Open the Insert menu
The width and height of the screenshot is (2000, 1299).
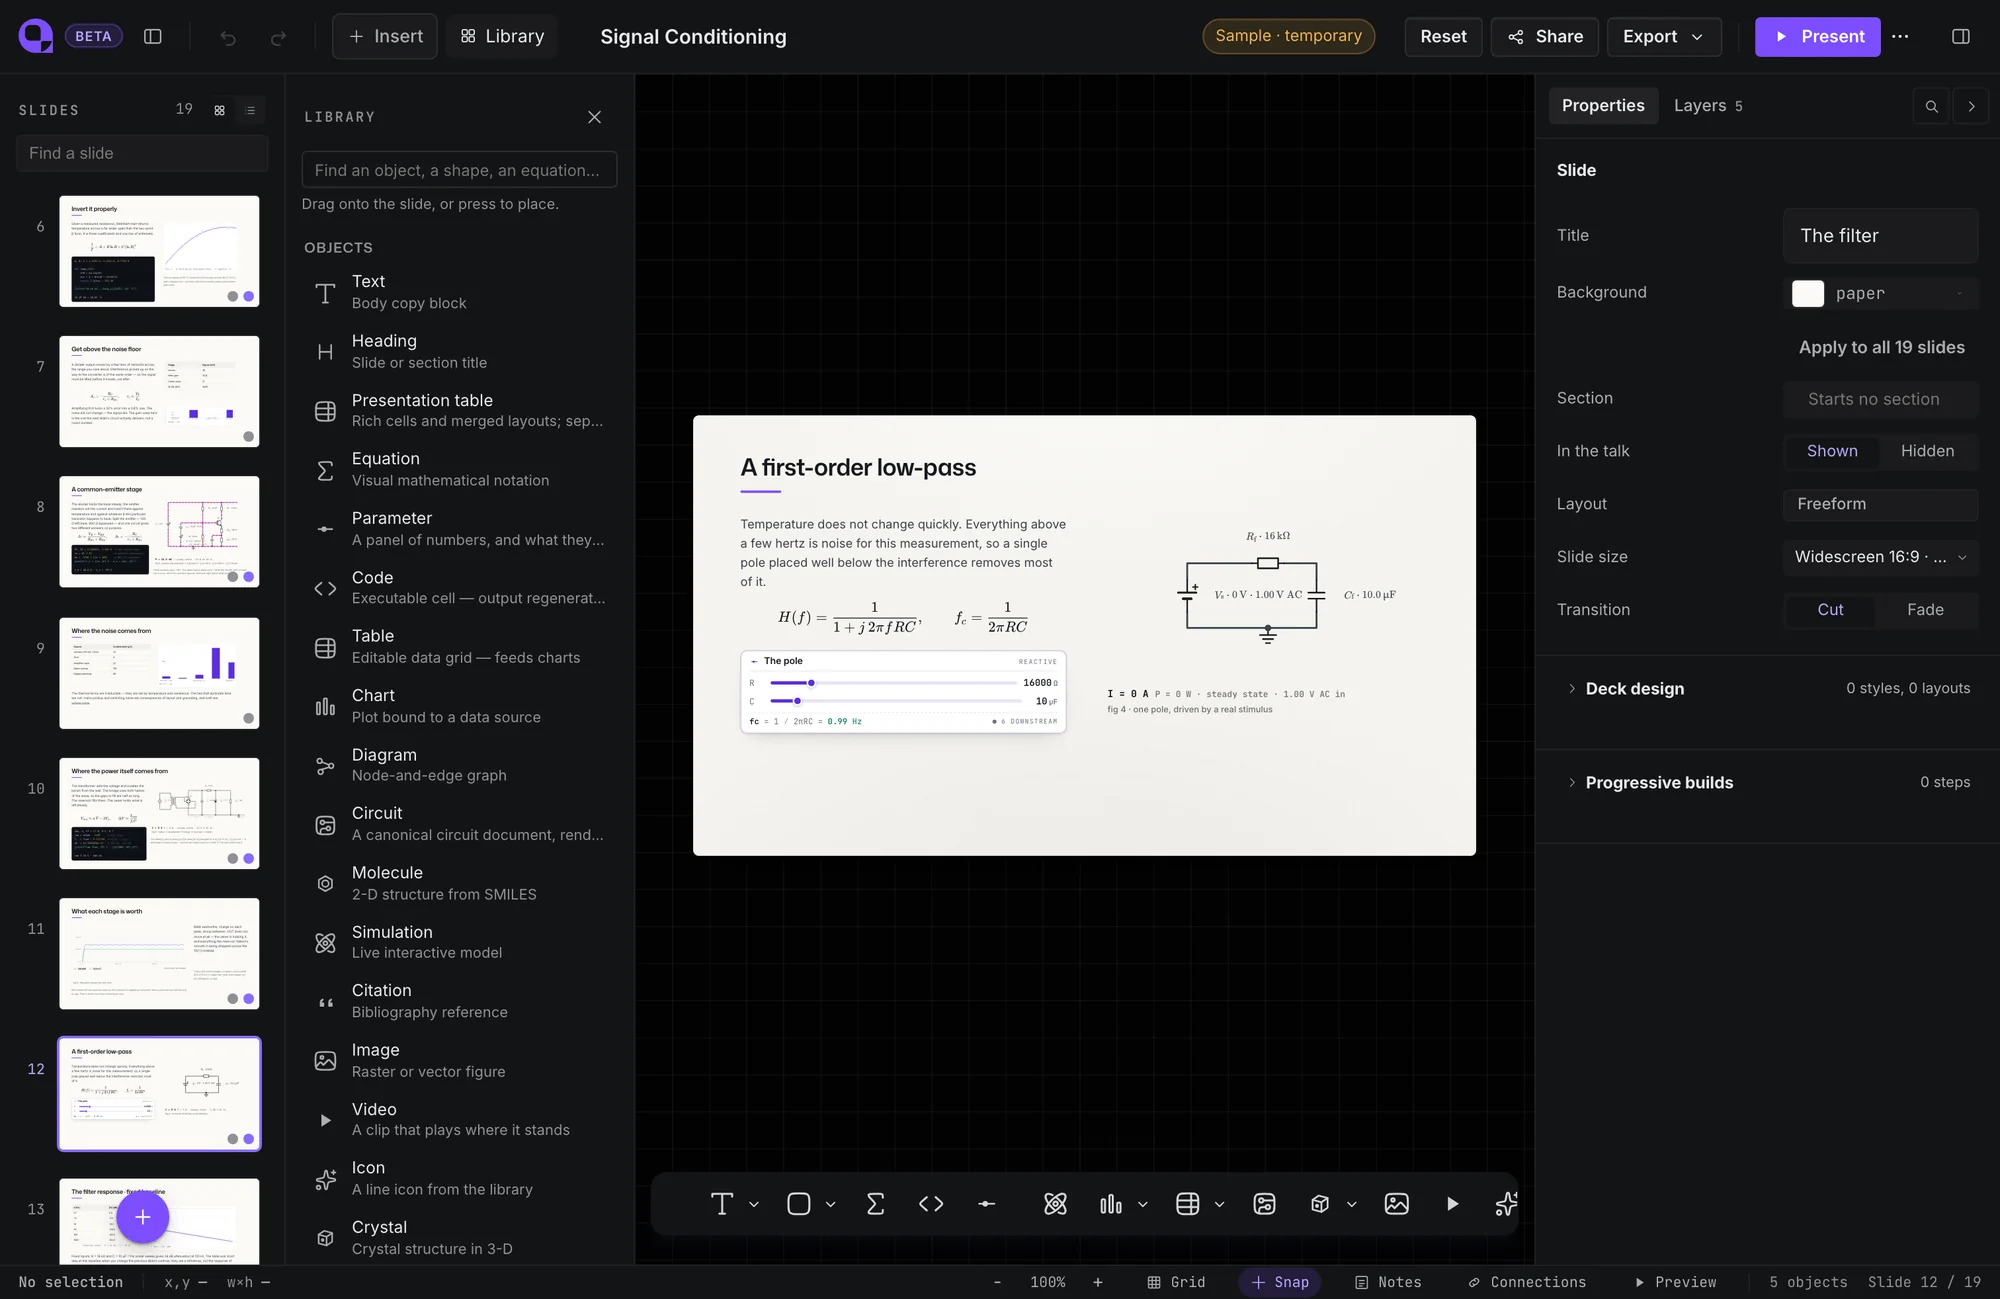(x=385, y=37)
